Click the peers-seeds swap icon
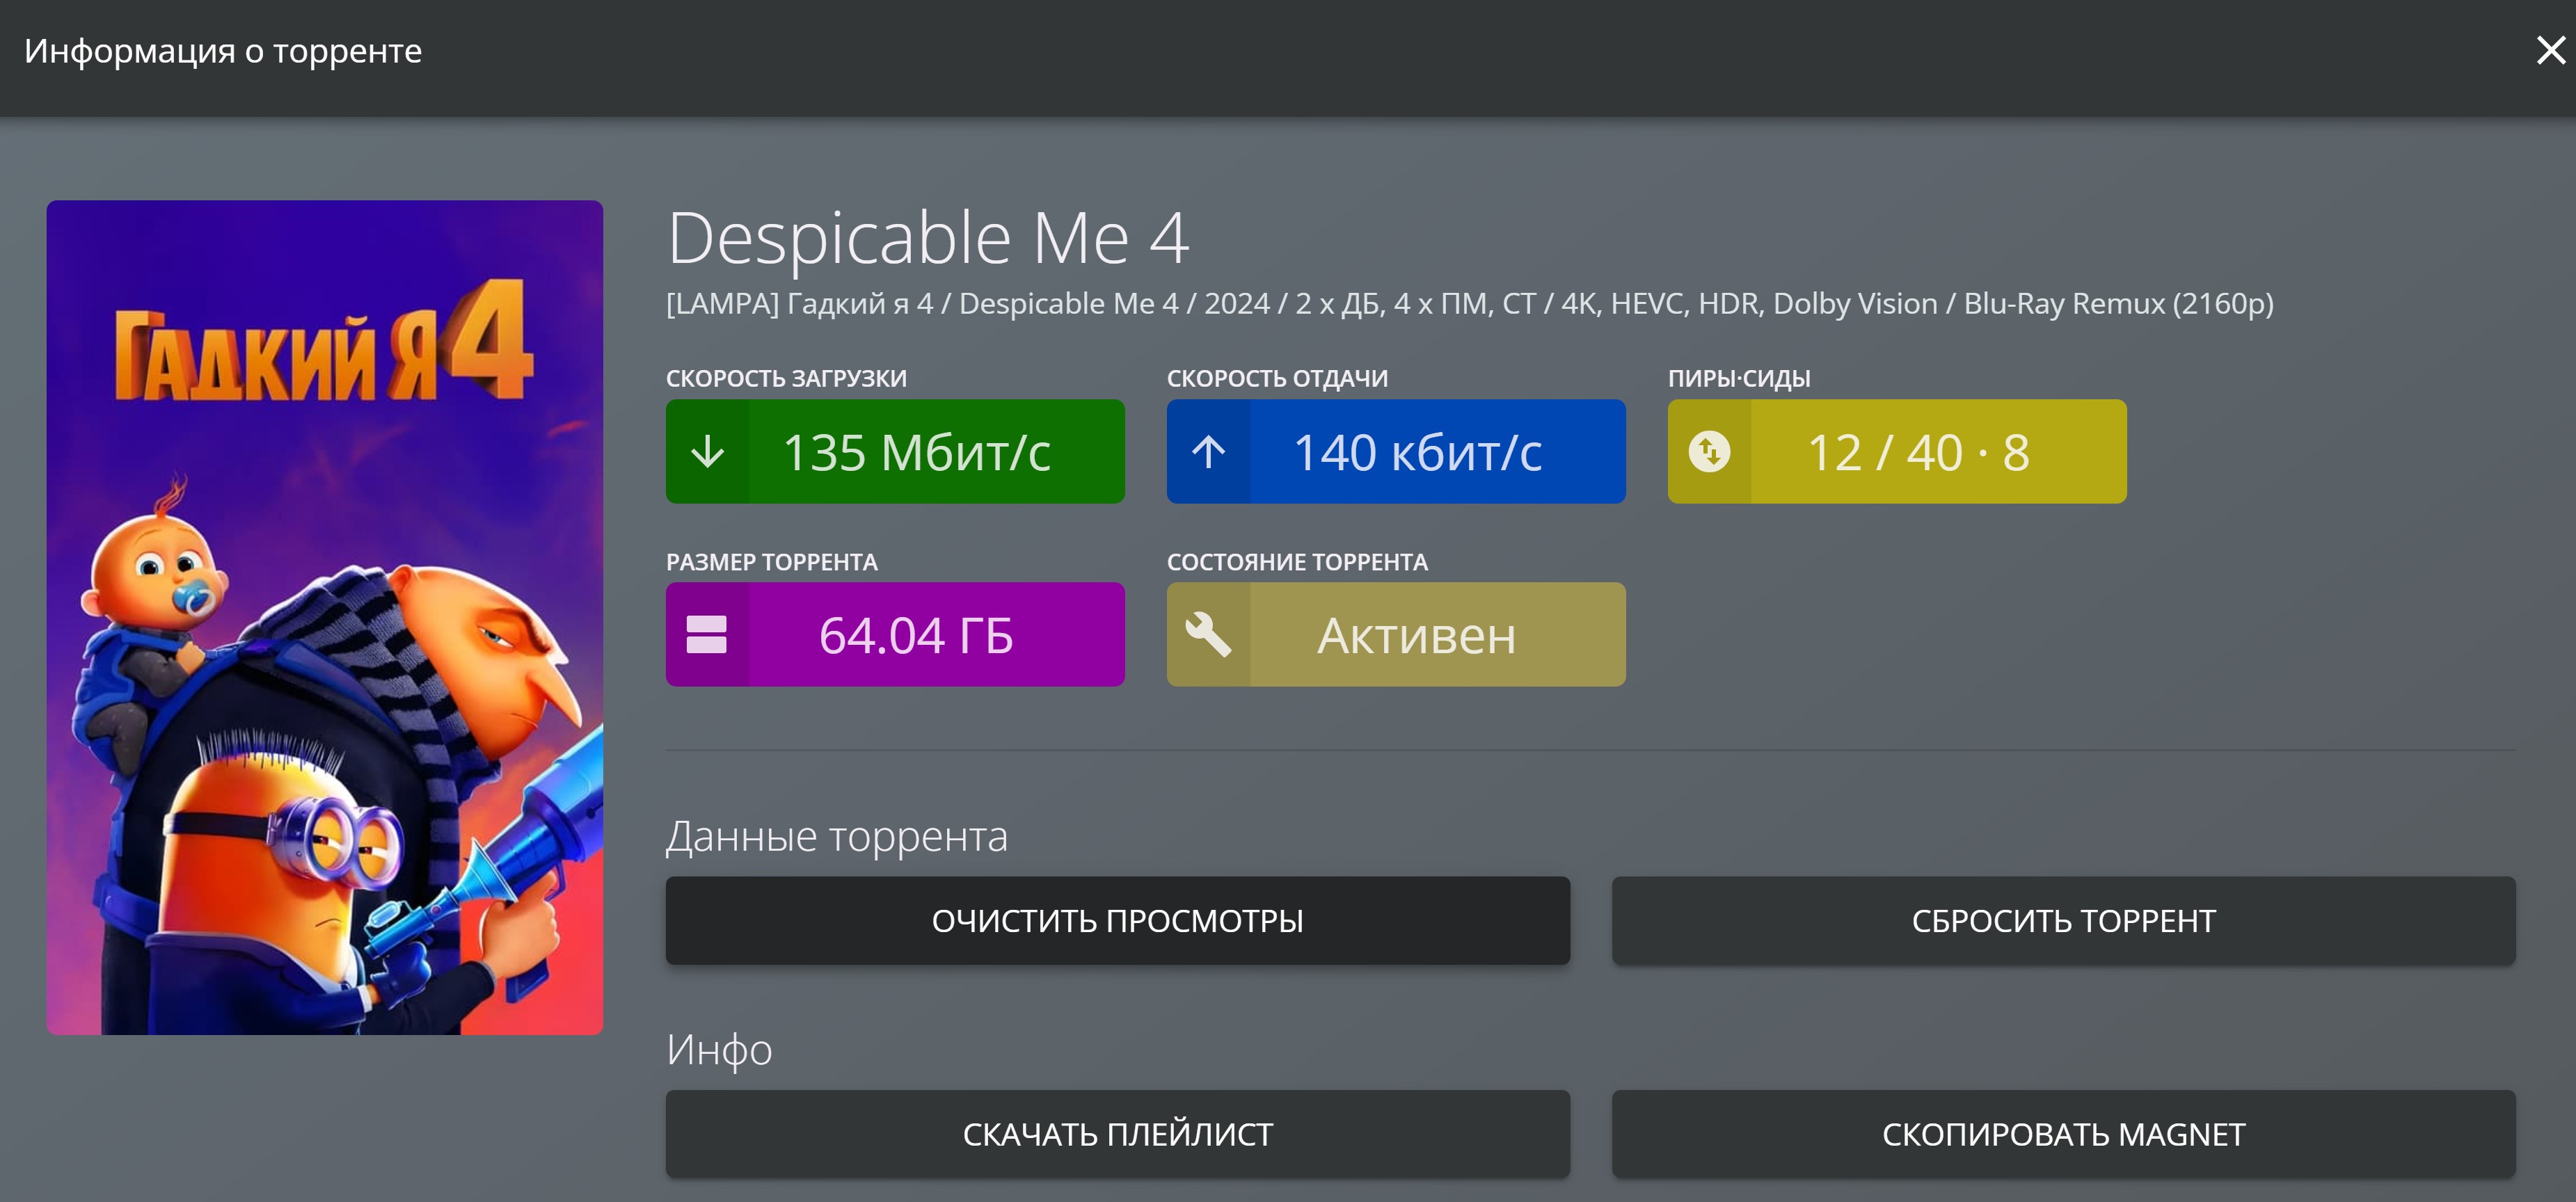This screenshot has width=2576, height=1202. click(x=1709, y=452)
